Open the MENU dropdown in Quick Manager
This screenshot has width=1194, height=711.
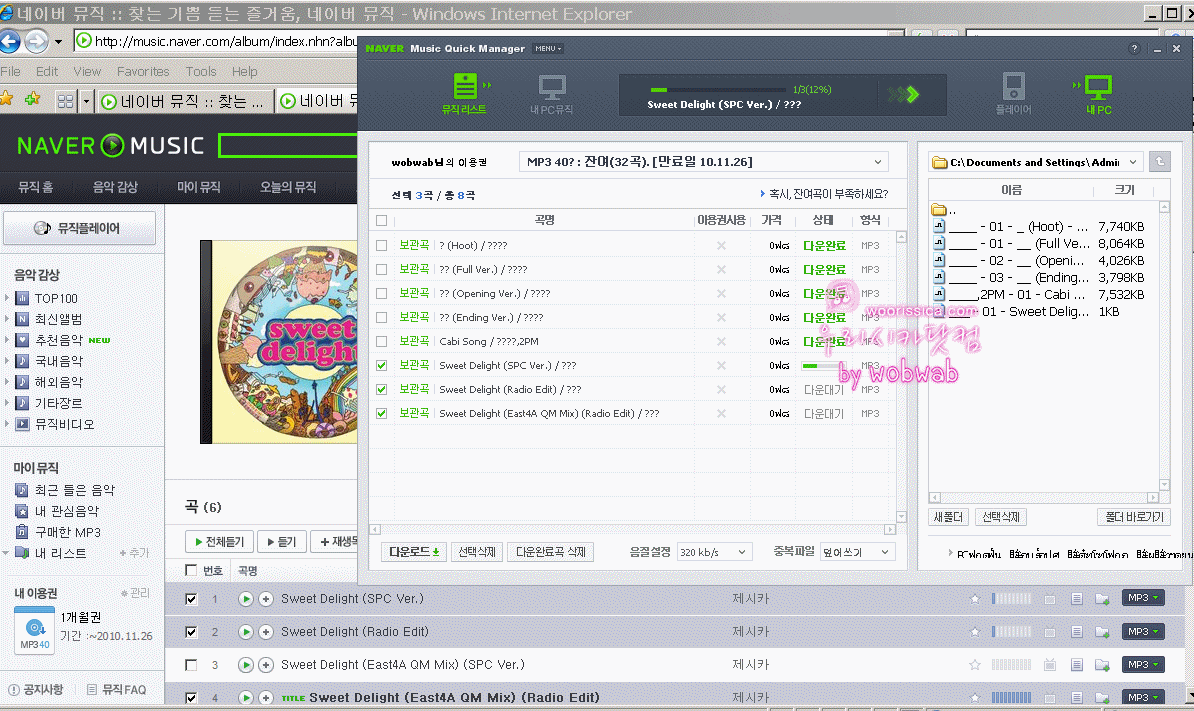point(548,49)
